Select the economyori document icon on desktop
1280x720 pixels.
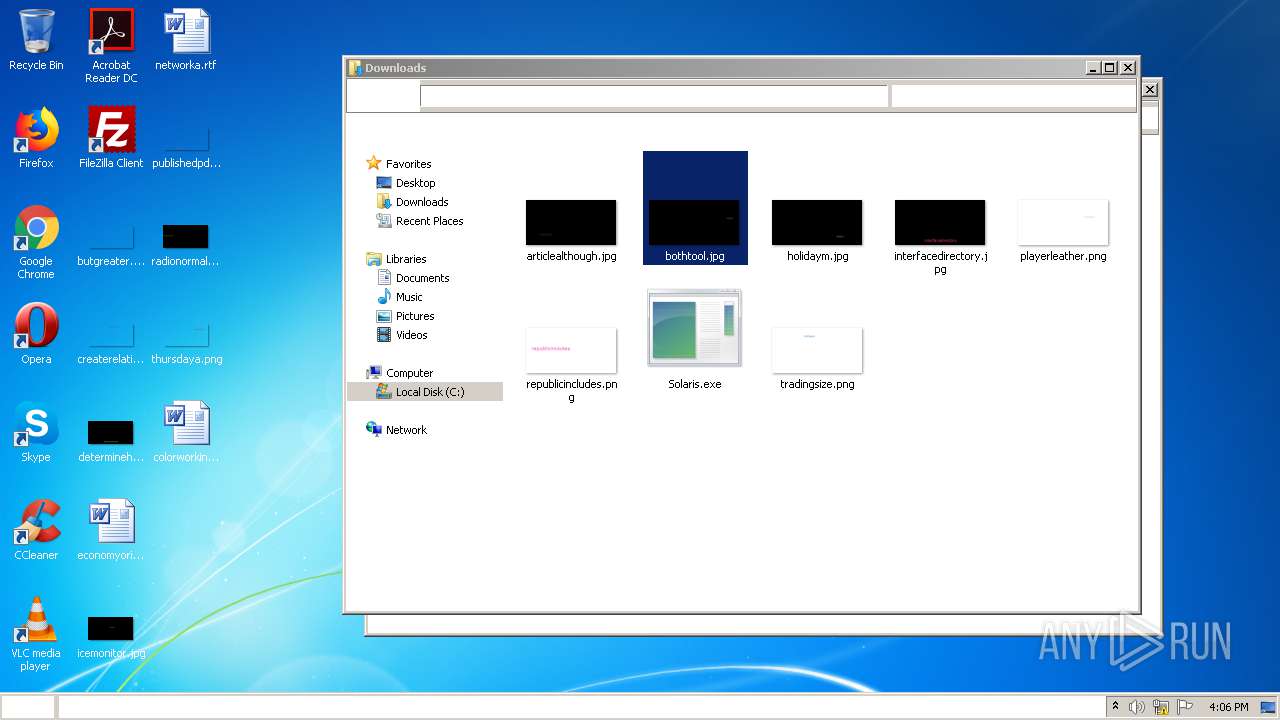(111, 530)
